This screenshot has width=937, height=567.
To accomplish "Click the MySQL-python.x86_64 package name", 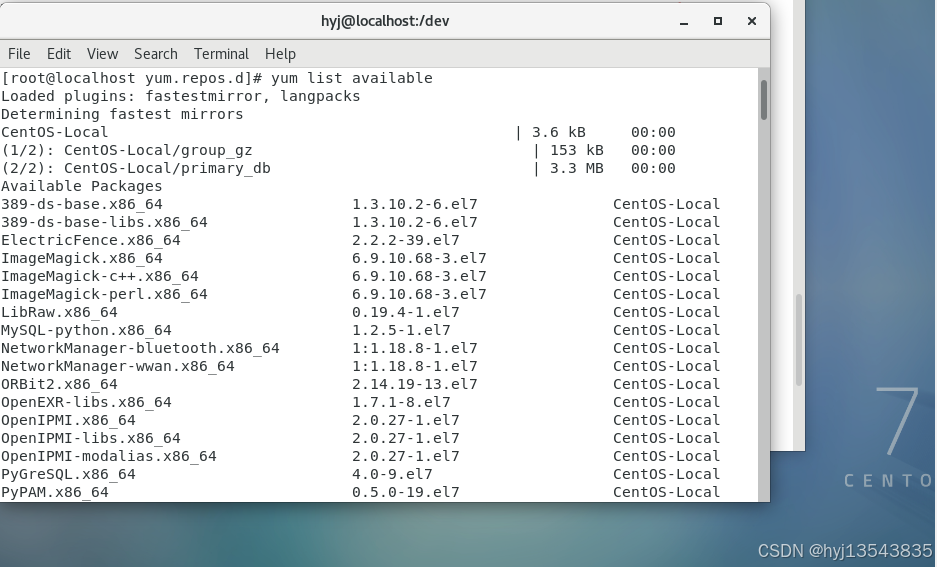I will point(86,330).
